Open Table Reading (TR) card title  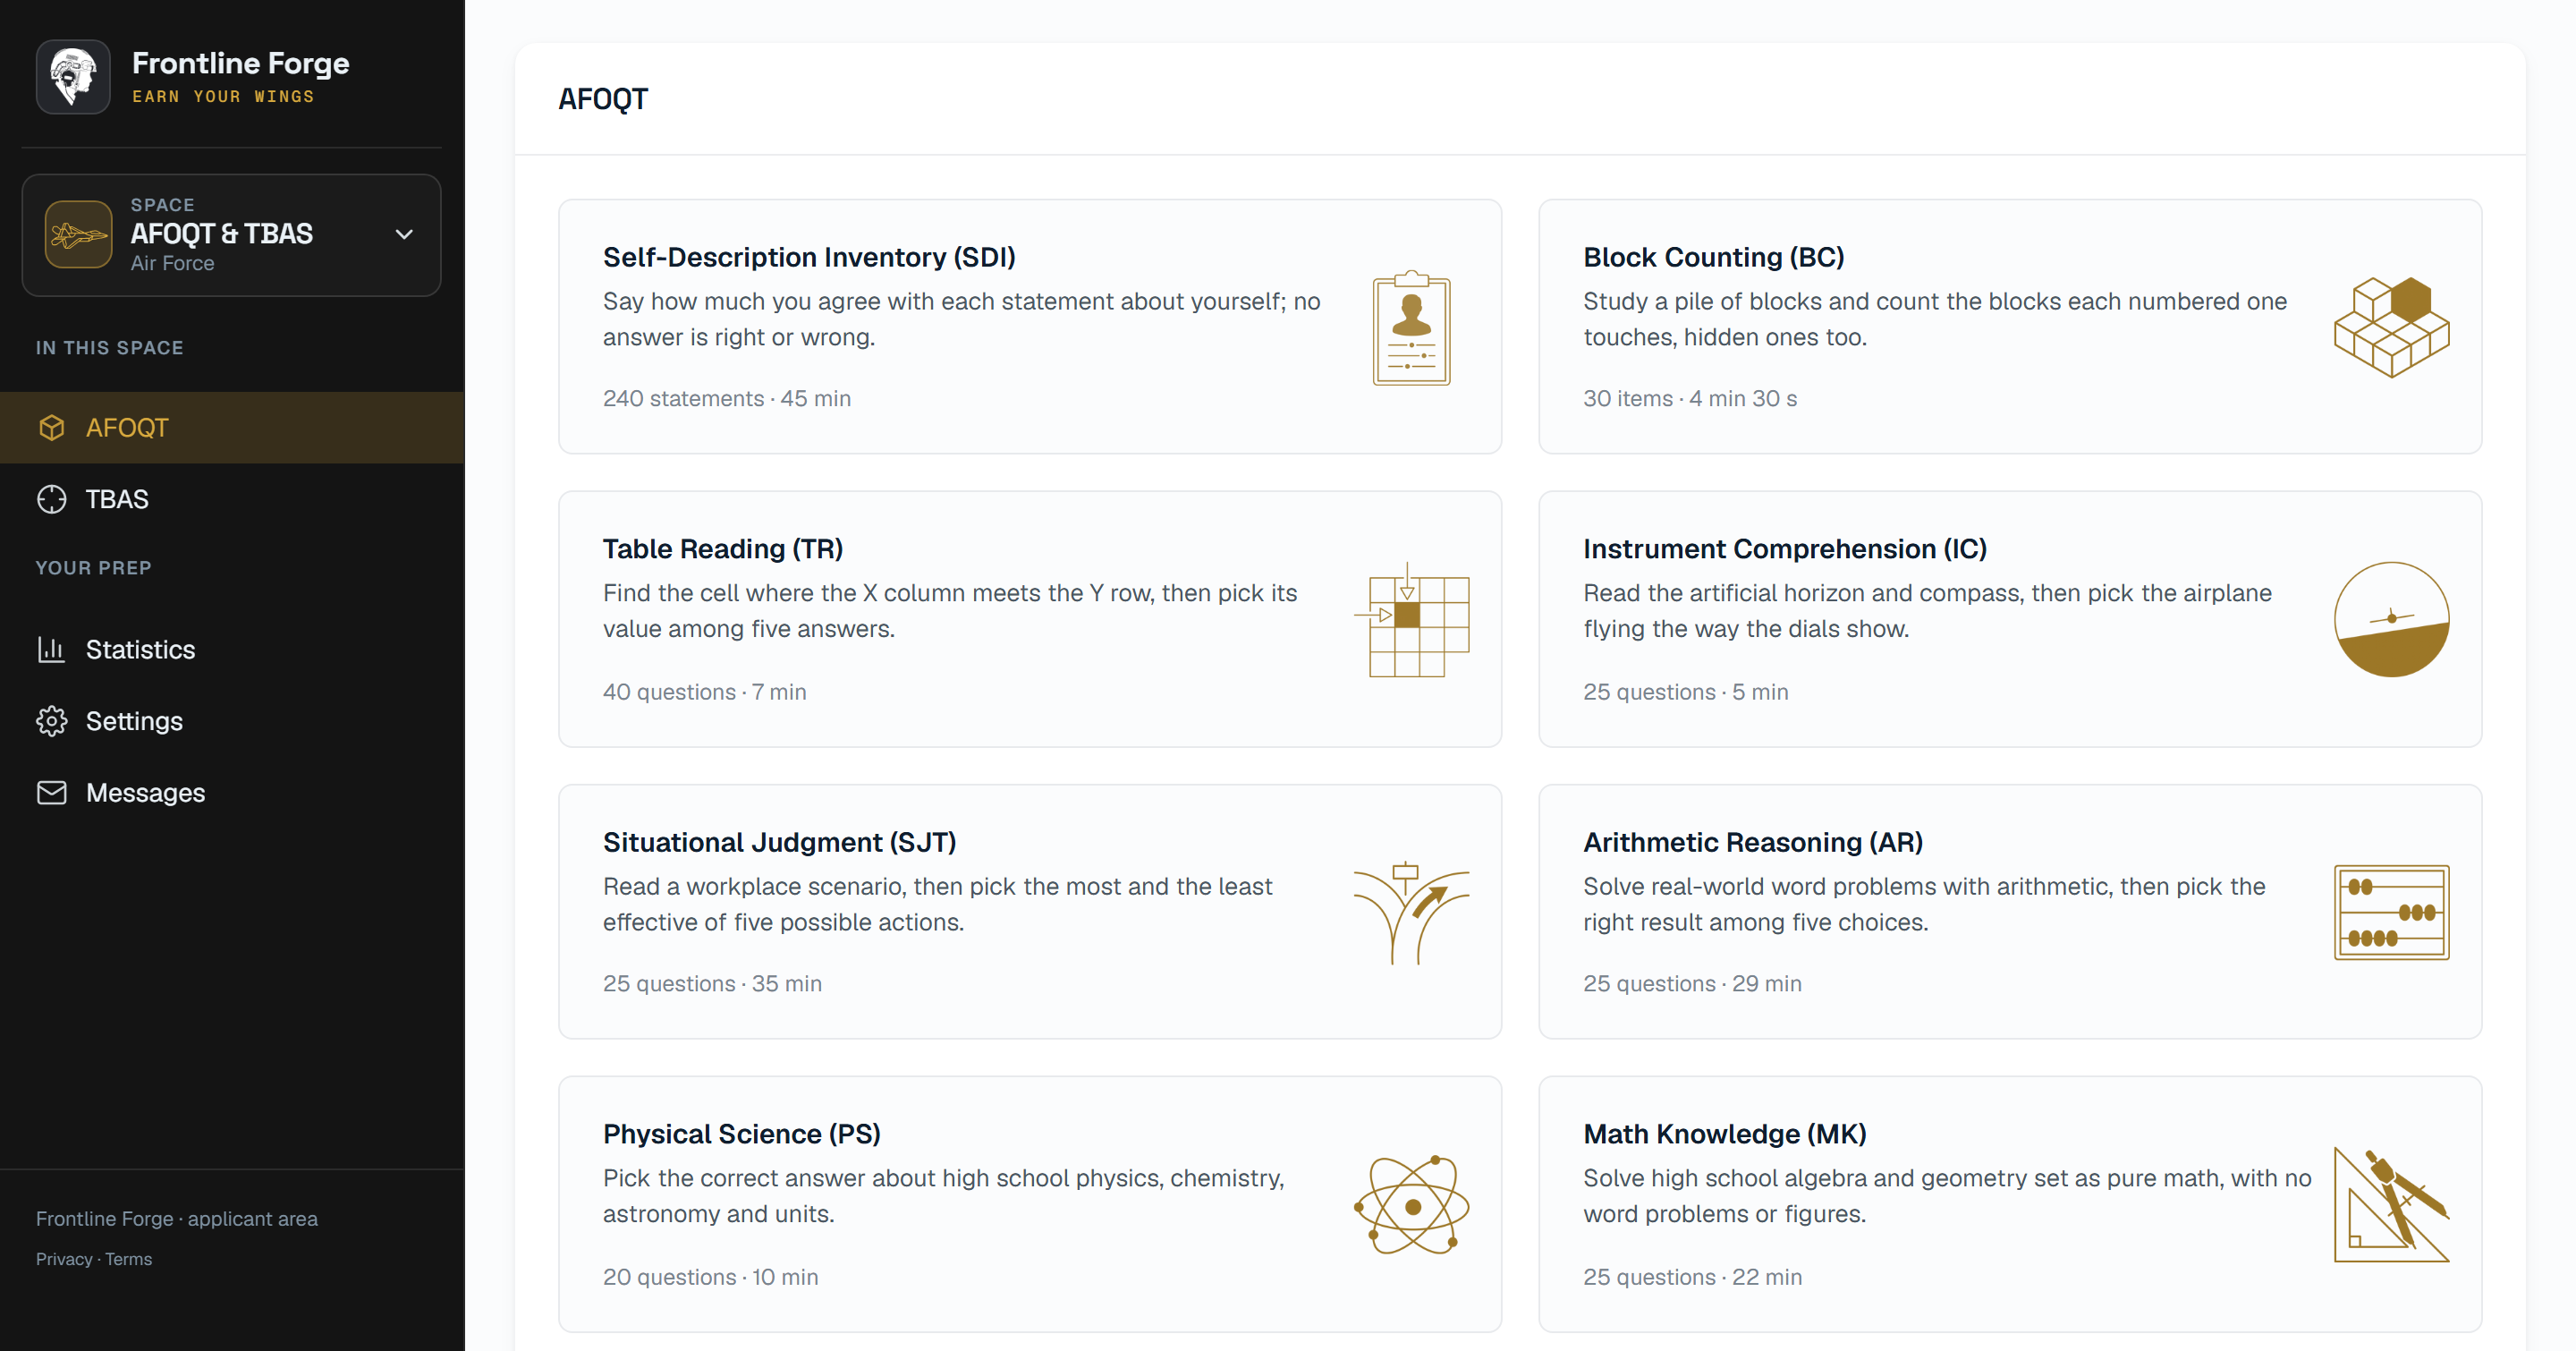(x=723, y=549)
